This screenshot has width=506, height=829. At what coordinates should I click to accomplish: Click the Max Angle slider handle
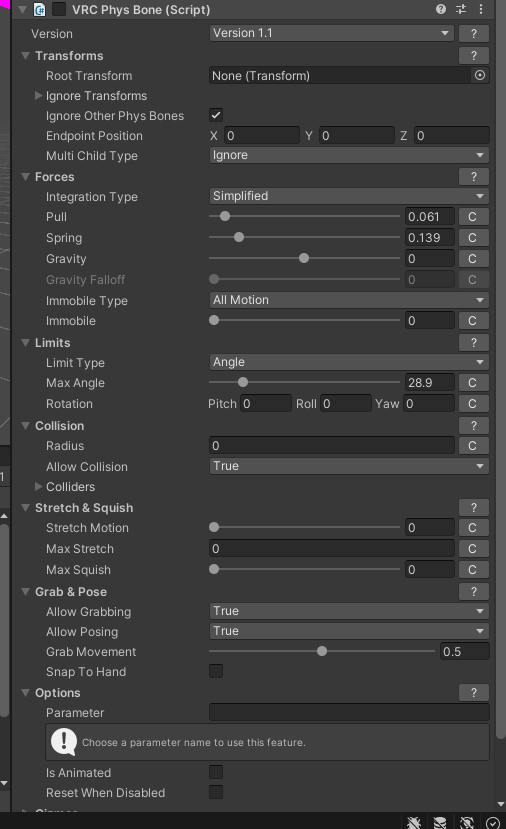point(243,382)
